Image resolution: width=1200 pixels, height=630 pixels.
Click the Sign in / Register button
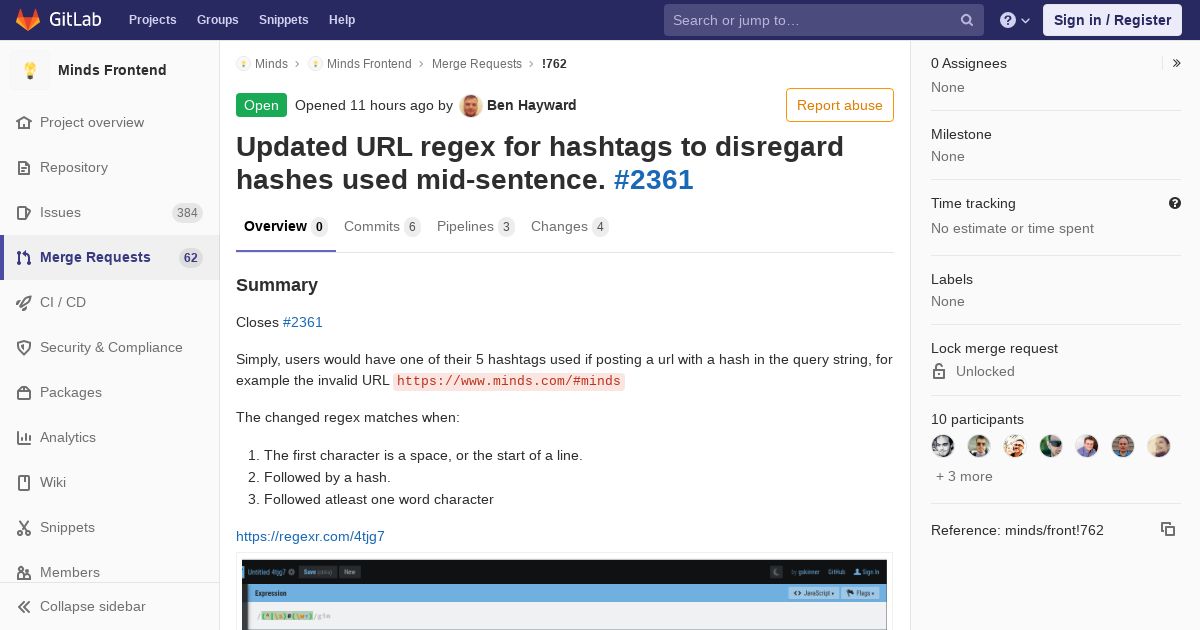tap(1112, 20)
